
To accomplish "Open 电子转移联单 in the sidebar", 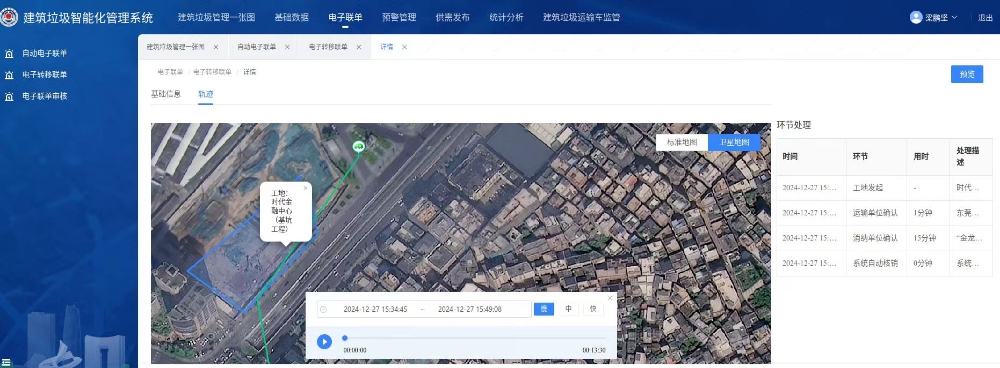I will click(x=45, y=75).
